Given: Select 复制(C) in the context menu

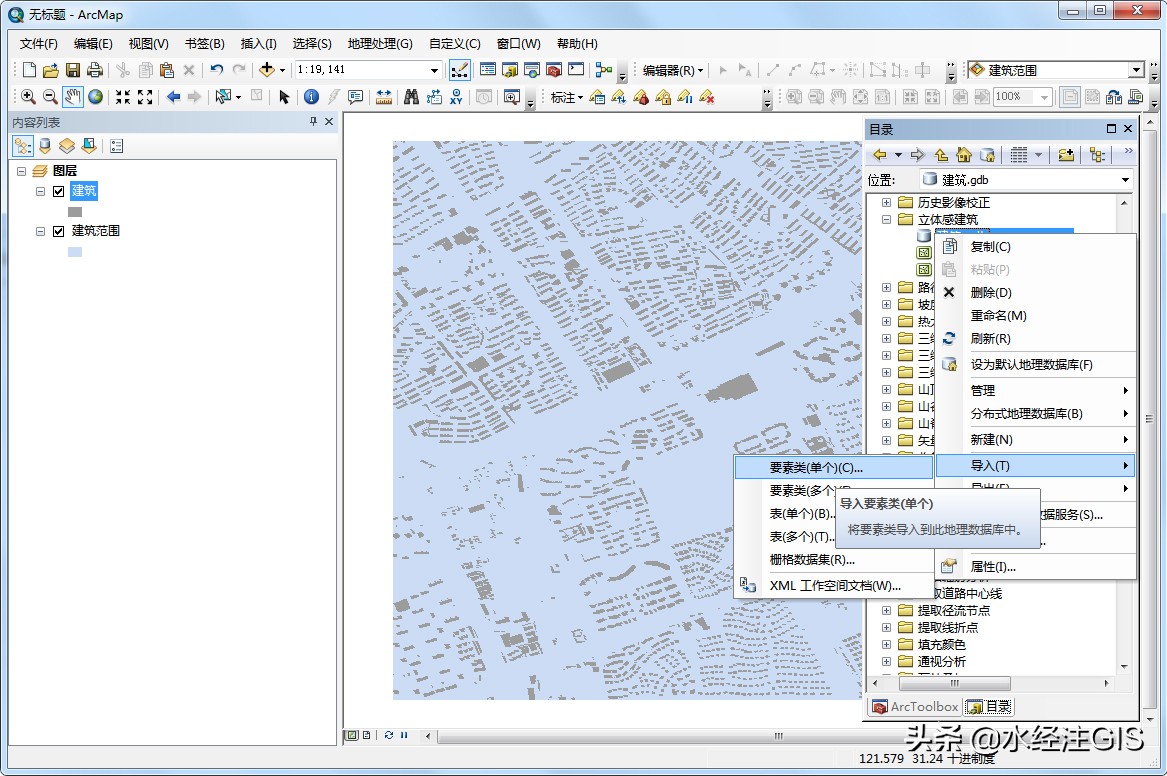Looking at the screenshot, I should [x=1035, y=246].
